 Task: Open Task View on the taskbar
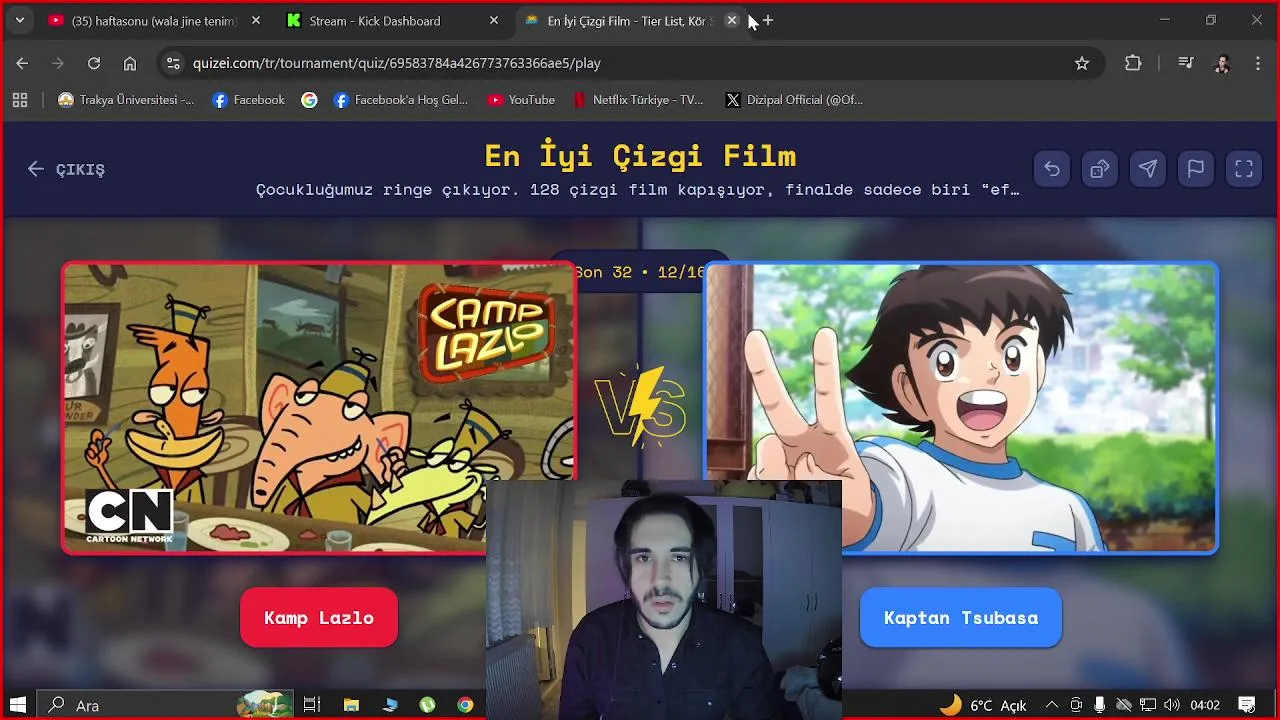click(x=312, y=705)
